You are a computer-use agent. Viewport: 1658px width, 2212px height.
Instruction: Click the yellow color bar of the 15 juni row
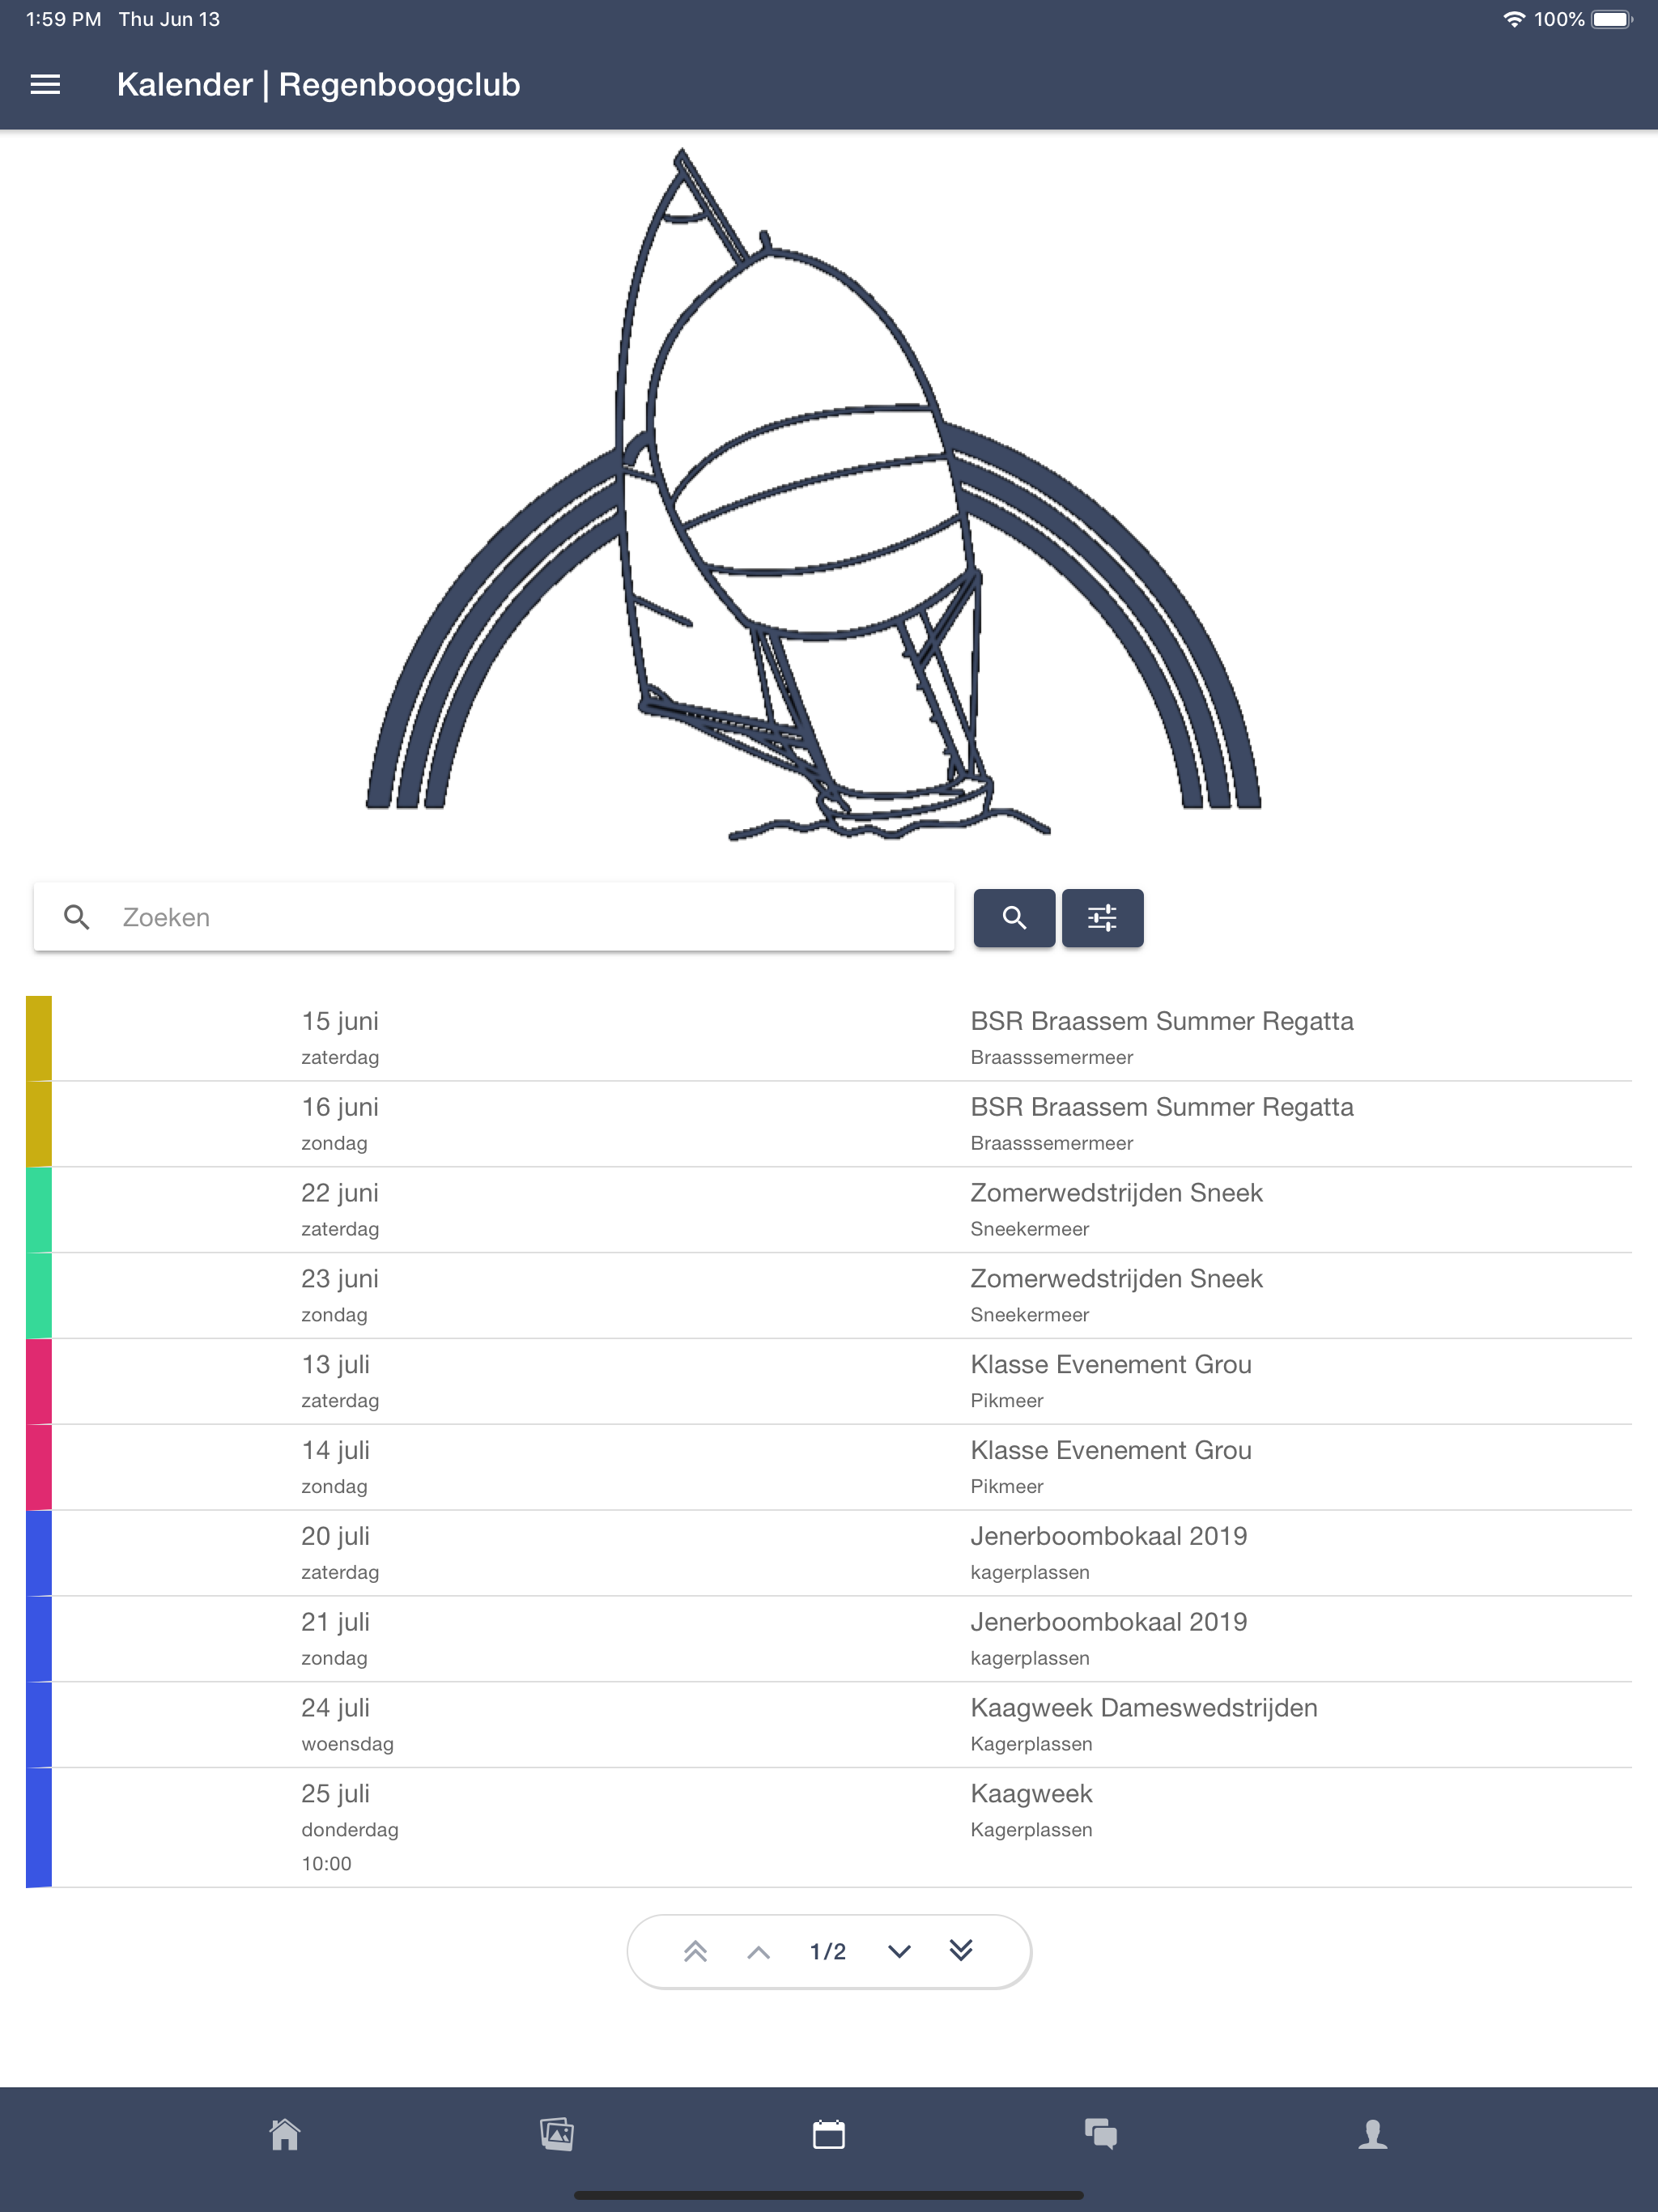click(39, 1038)
